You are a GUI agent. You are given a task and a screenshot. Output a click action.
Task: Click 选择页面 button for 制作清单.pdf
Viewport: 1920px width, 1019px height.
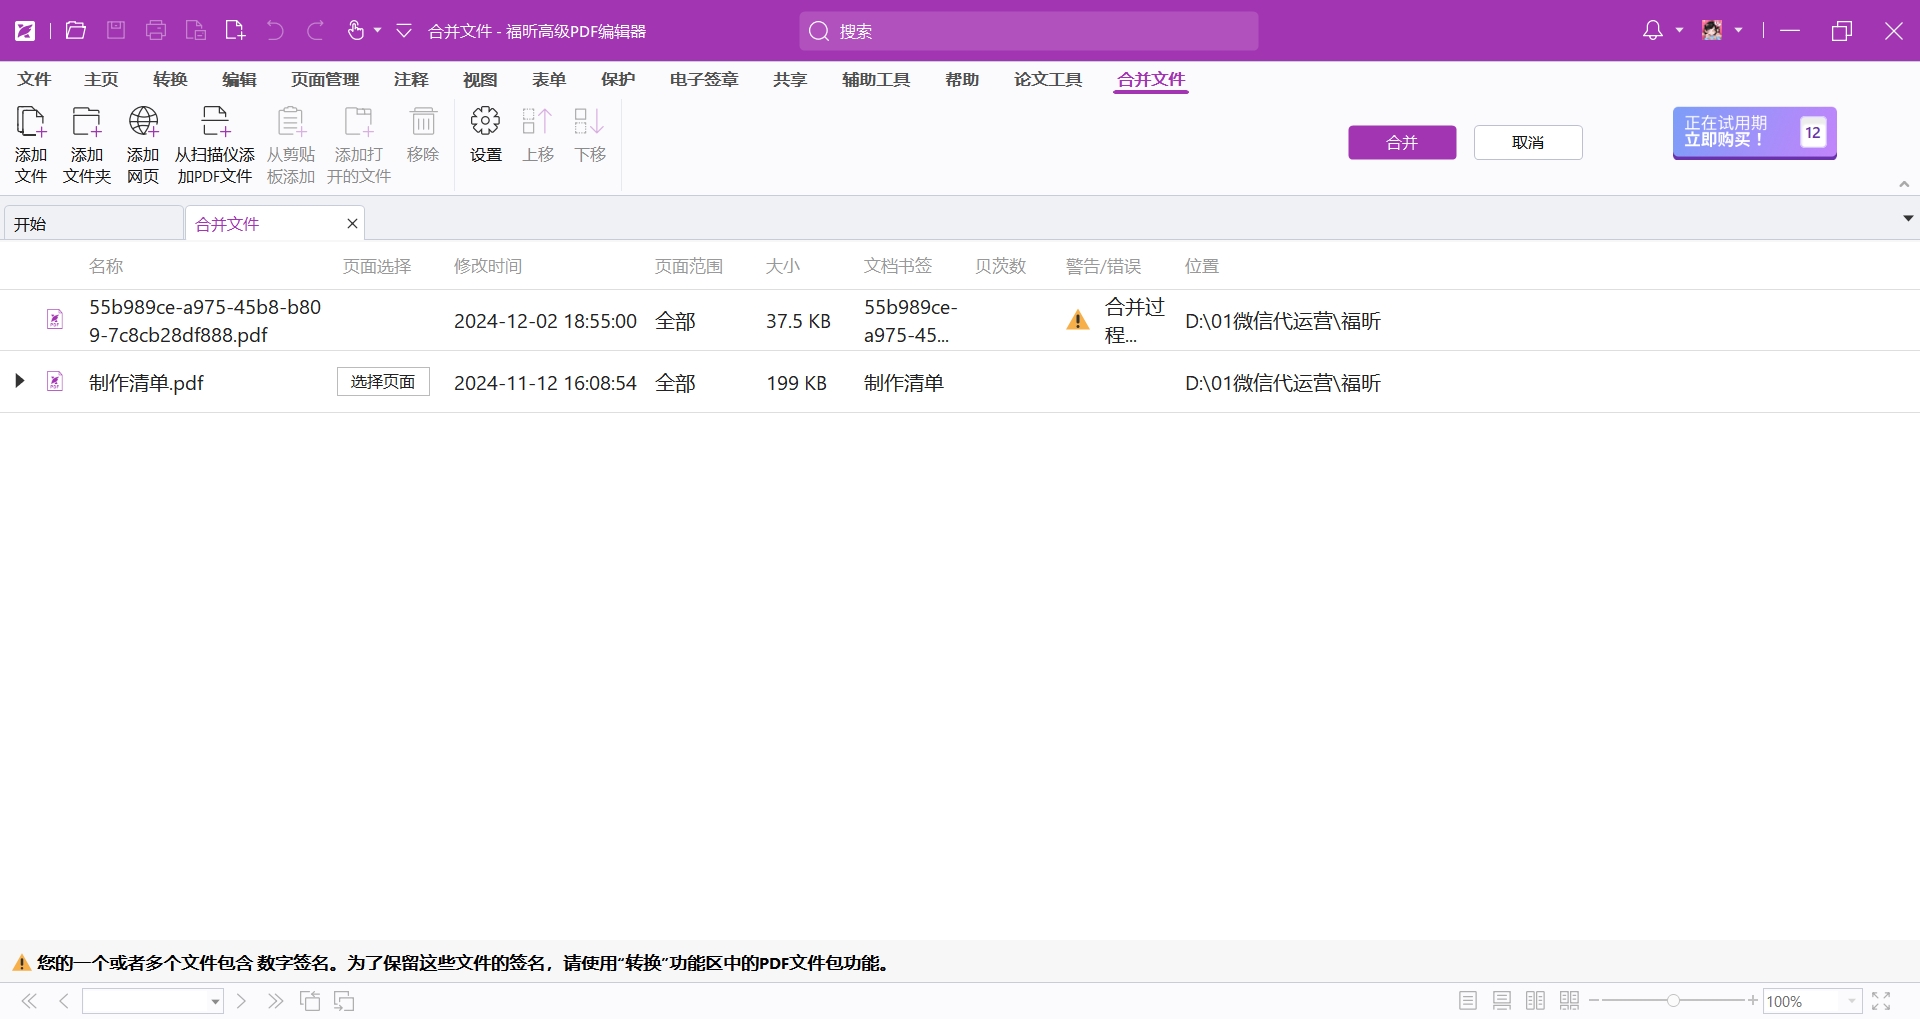pos(383,382)
